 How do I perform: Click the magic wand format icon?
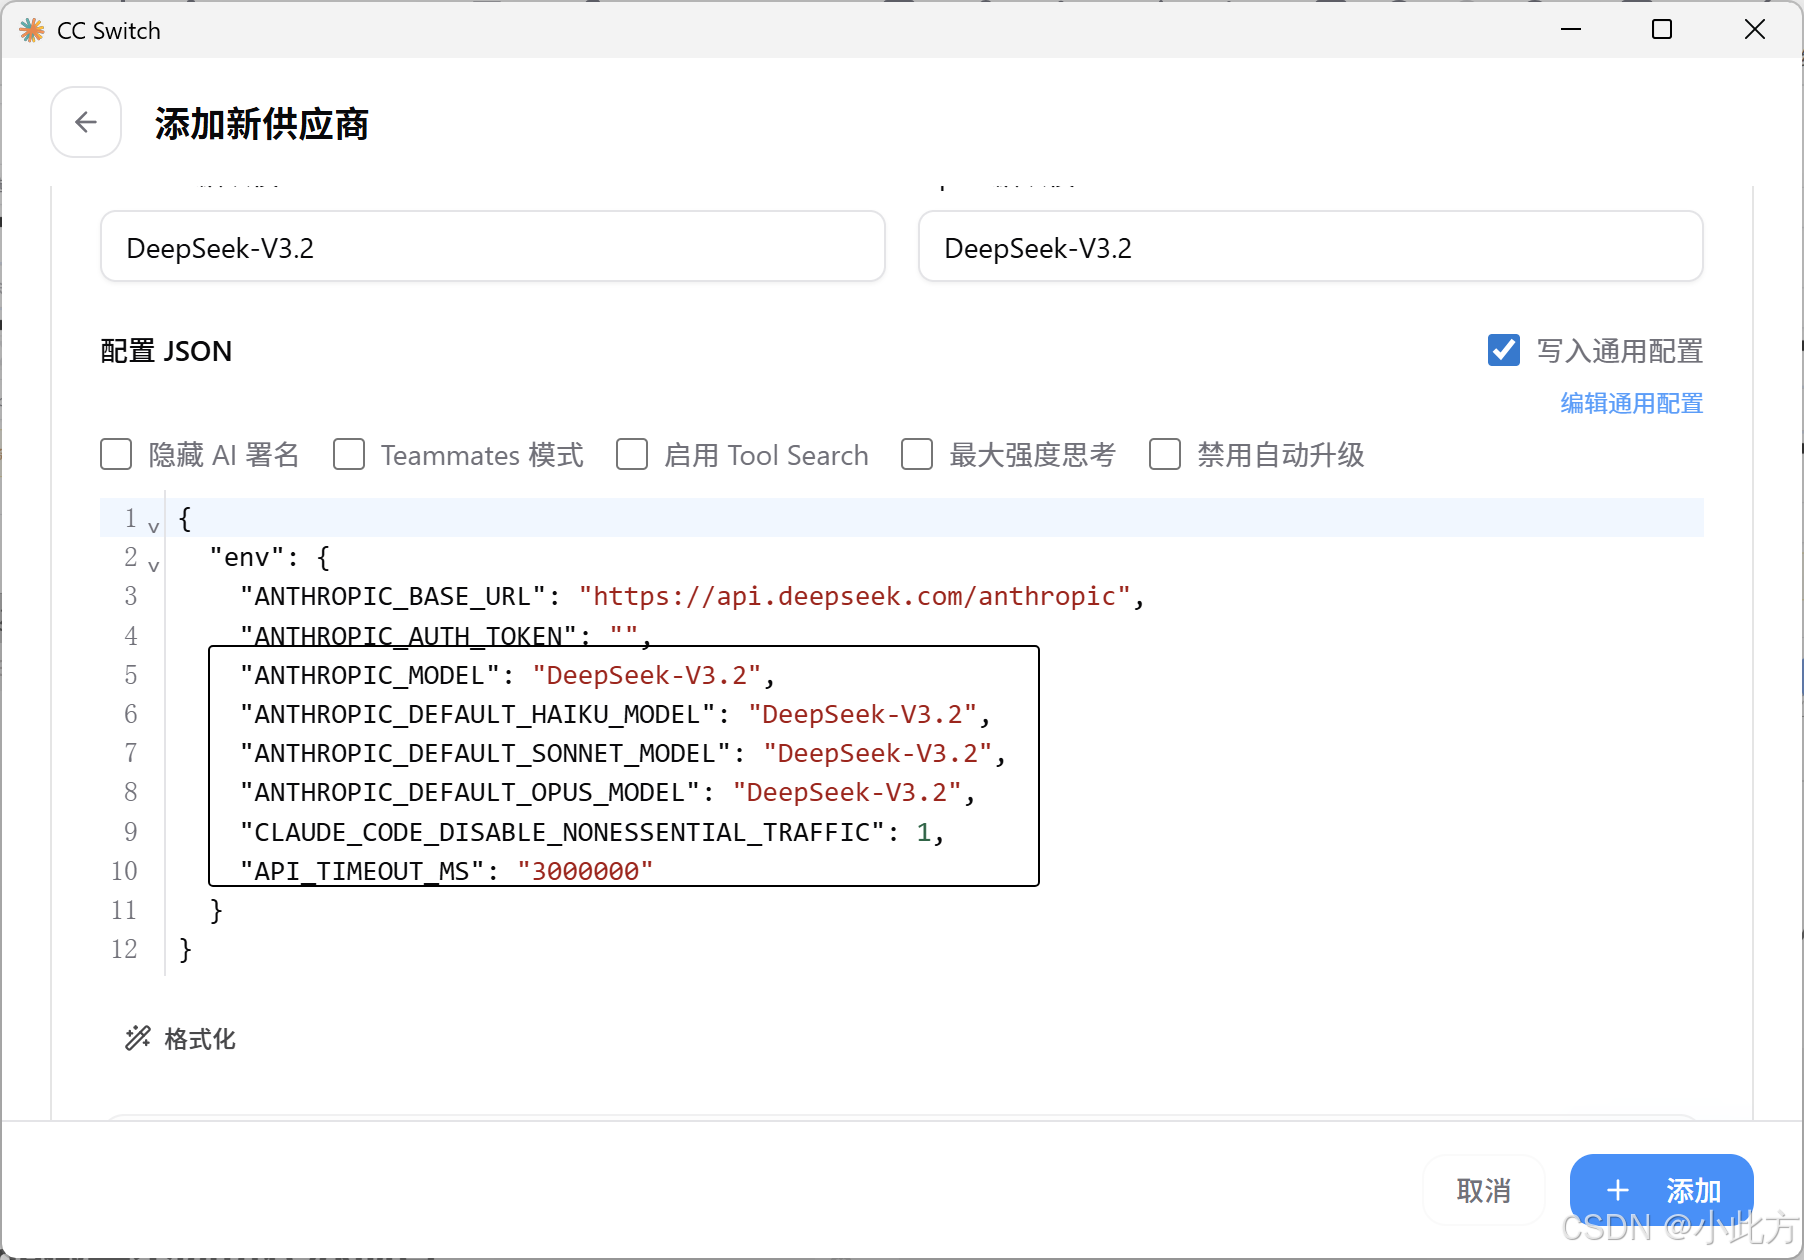pyautogui.click(x=137, y=1038)
